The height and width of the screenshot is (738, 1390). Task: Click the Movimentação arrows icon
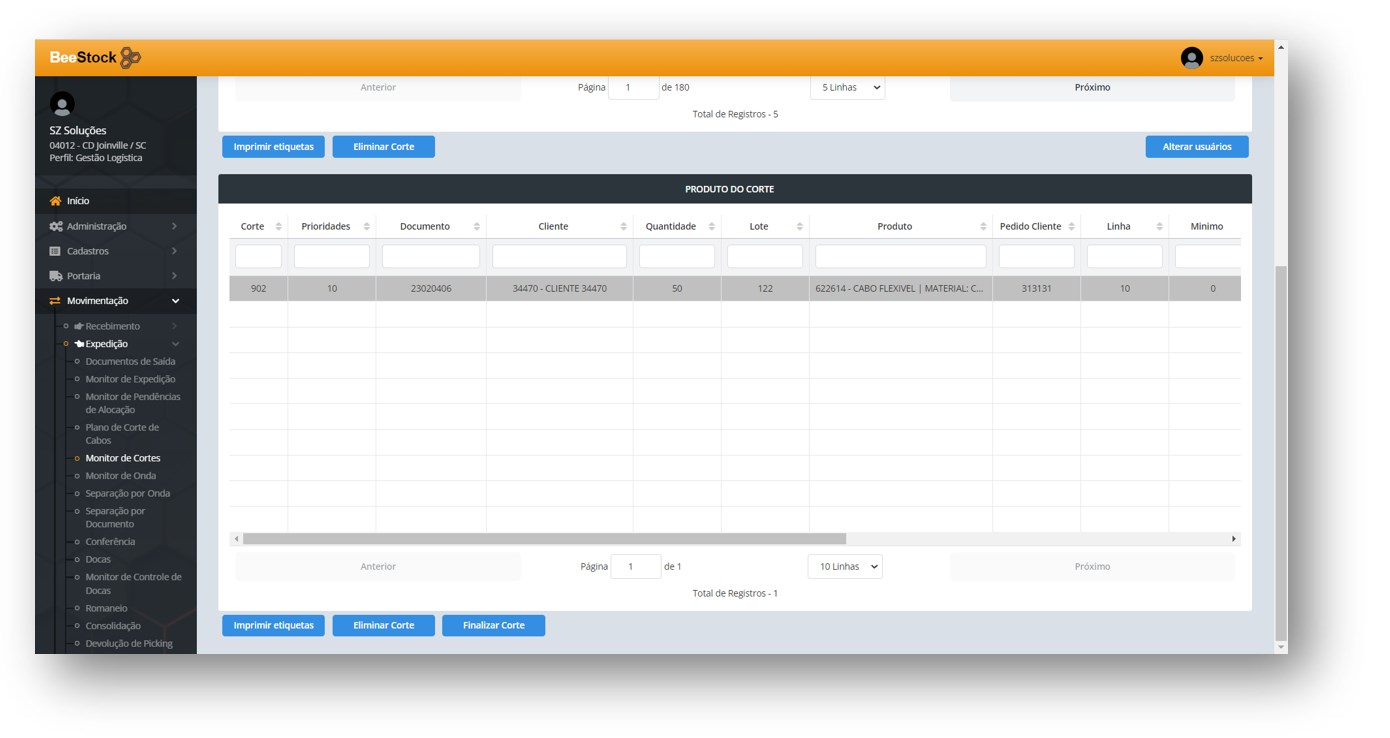pos(56,301)
